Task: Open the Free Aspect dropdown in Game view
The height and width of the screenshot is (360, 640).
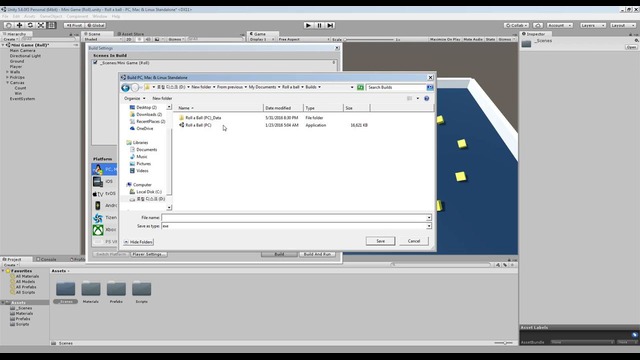Action: pos(304,39)
